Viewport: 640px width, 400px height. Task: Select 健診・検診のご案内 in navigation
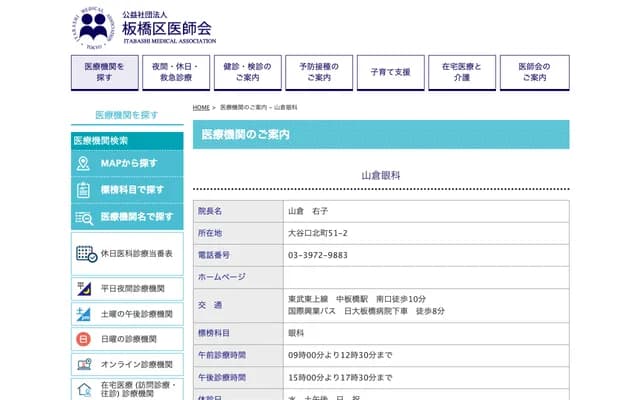pos(241,72)
